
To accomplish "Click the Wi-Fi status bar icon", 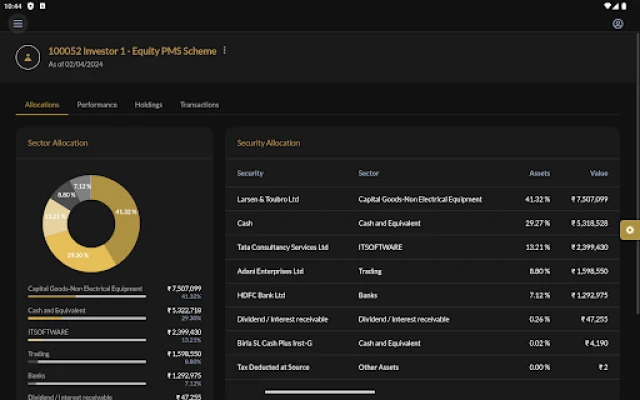I will (609, 6).
